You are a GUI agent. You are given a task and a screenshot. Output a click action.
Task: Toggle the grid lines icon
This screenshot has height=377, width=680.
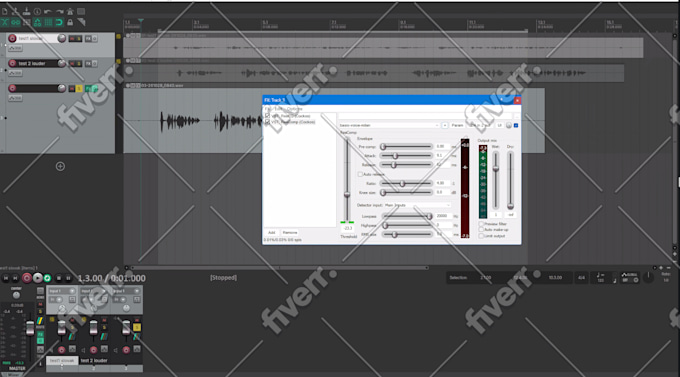48,22
